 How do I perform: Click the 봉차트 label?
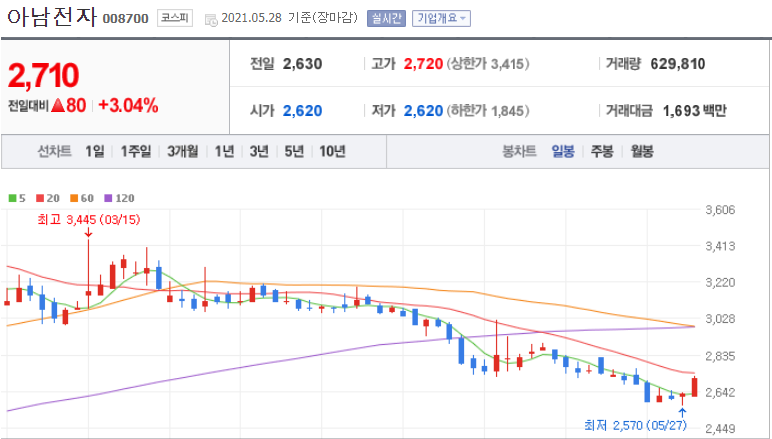tap(519, 151)
